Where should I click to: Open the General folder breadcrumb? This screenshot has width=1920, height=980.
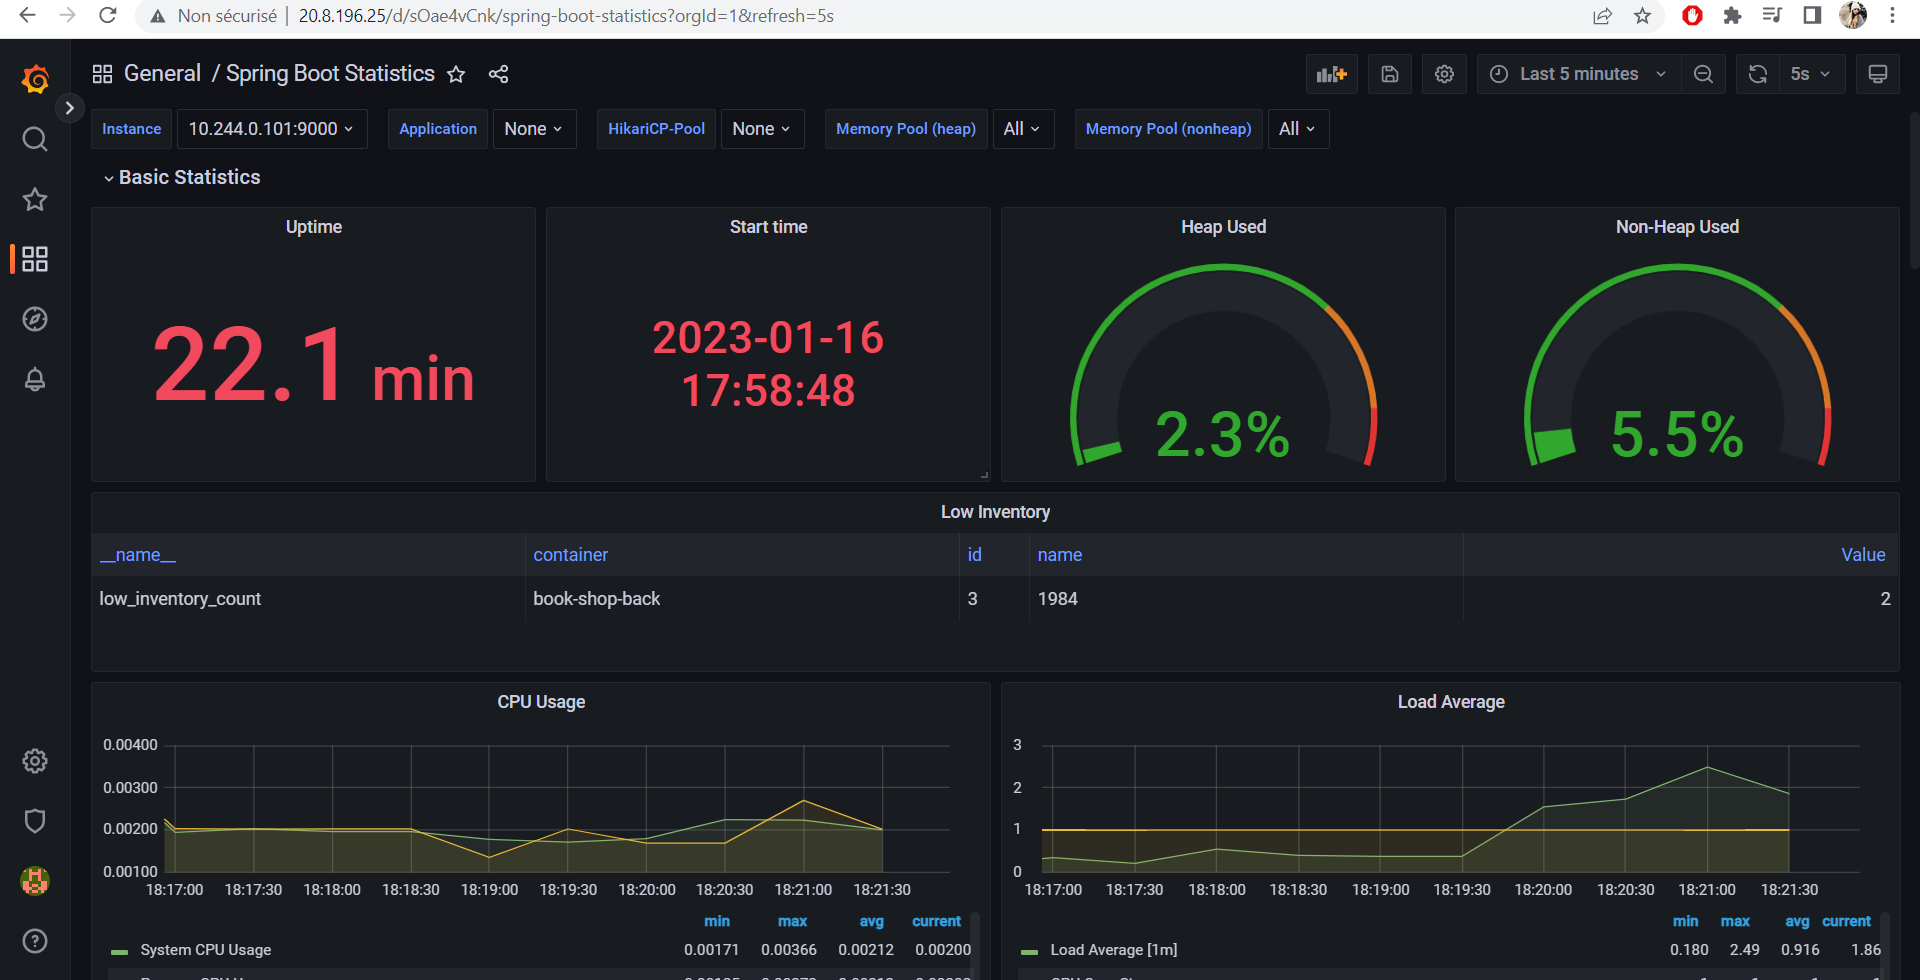pos(162,74)
